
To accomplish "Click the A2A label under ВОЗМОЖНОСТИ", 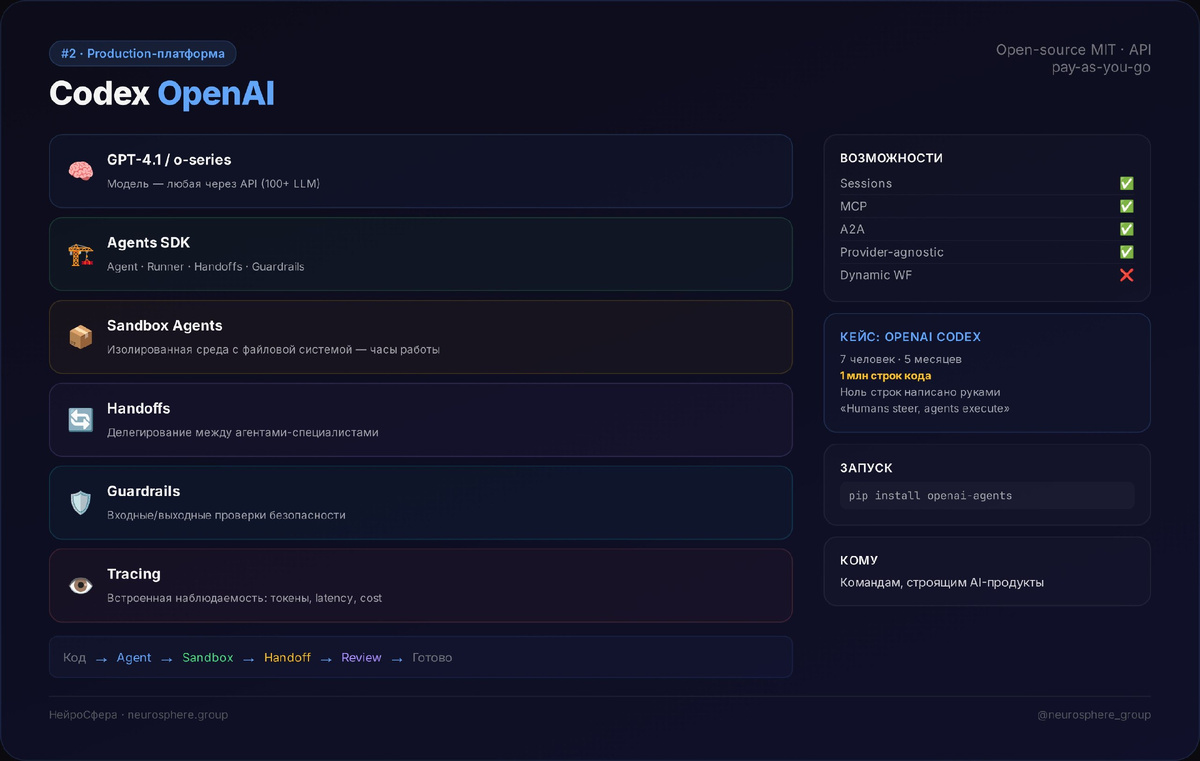I will pyautogui.click(x=852, y=229).
